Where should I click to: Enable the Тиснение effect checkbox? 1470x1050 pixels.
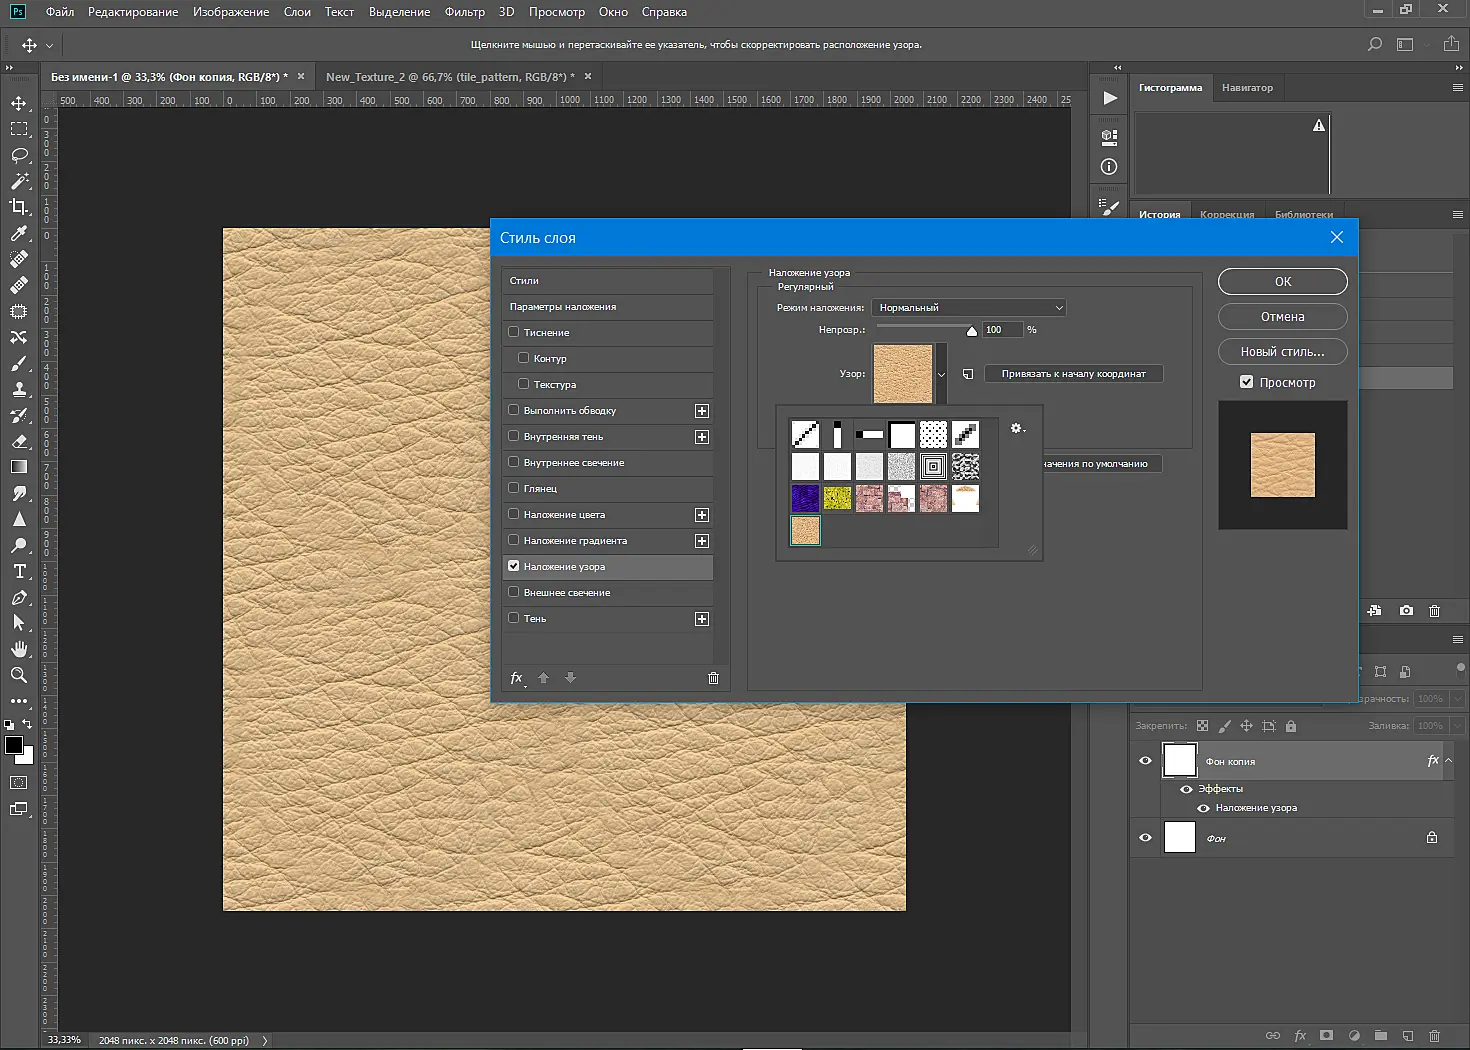pos(514,332)
